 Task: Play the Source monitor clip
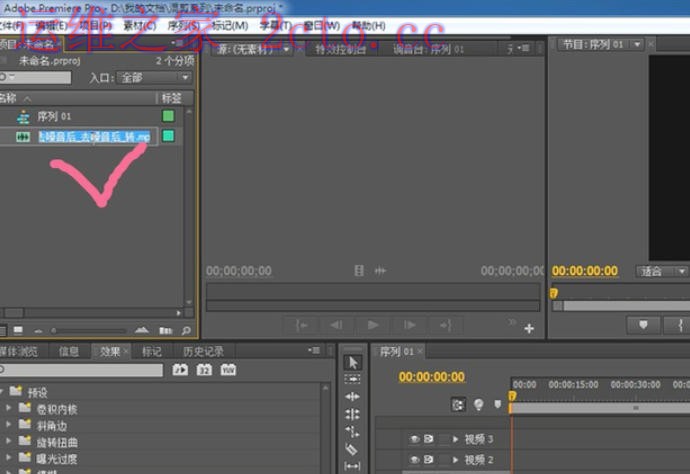372,325
